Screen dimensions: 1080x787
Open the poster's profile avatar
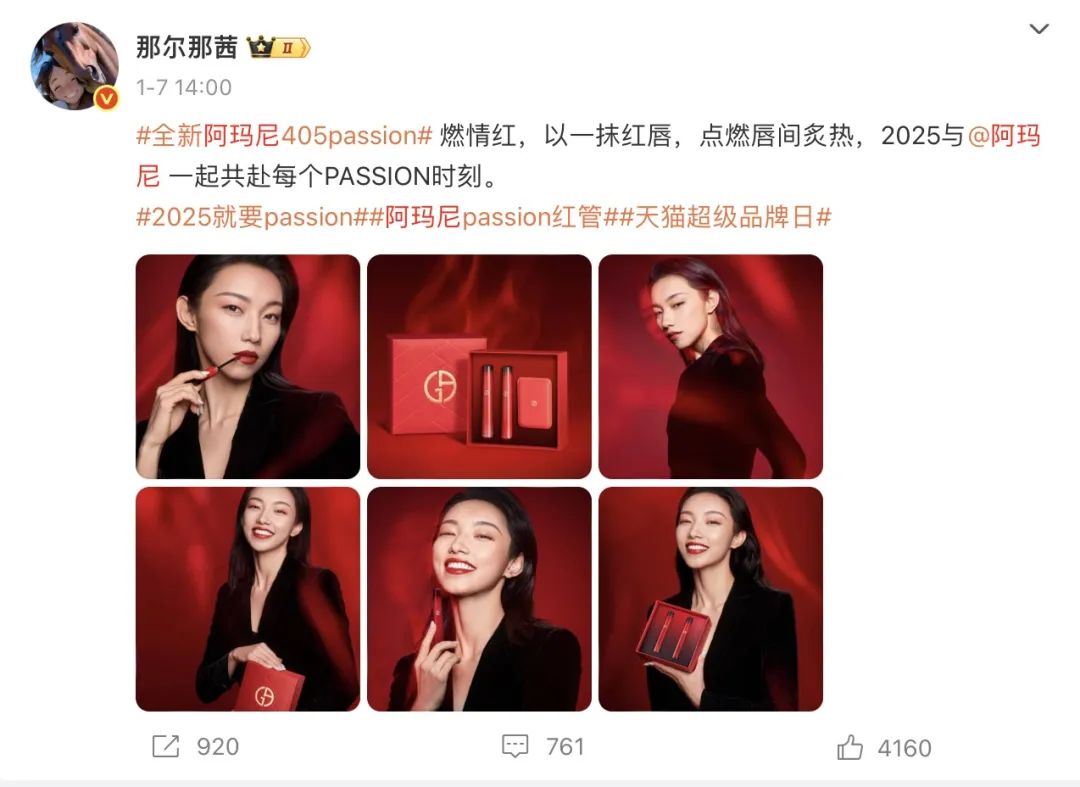(74, 65)
